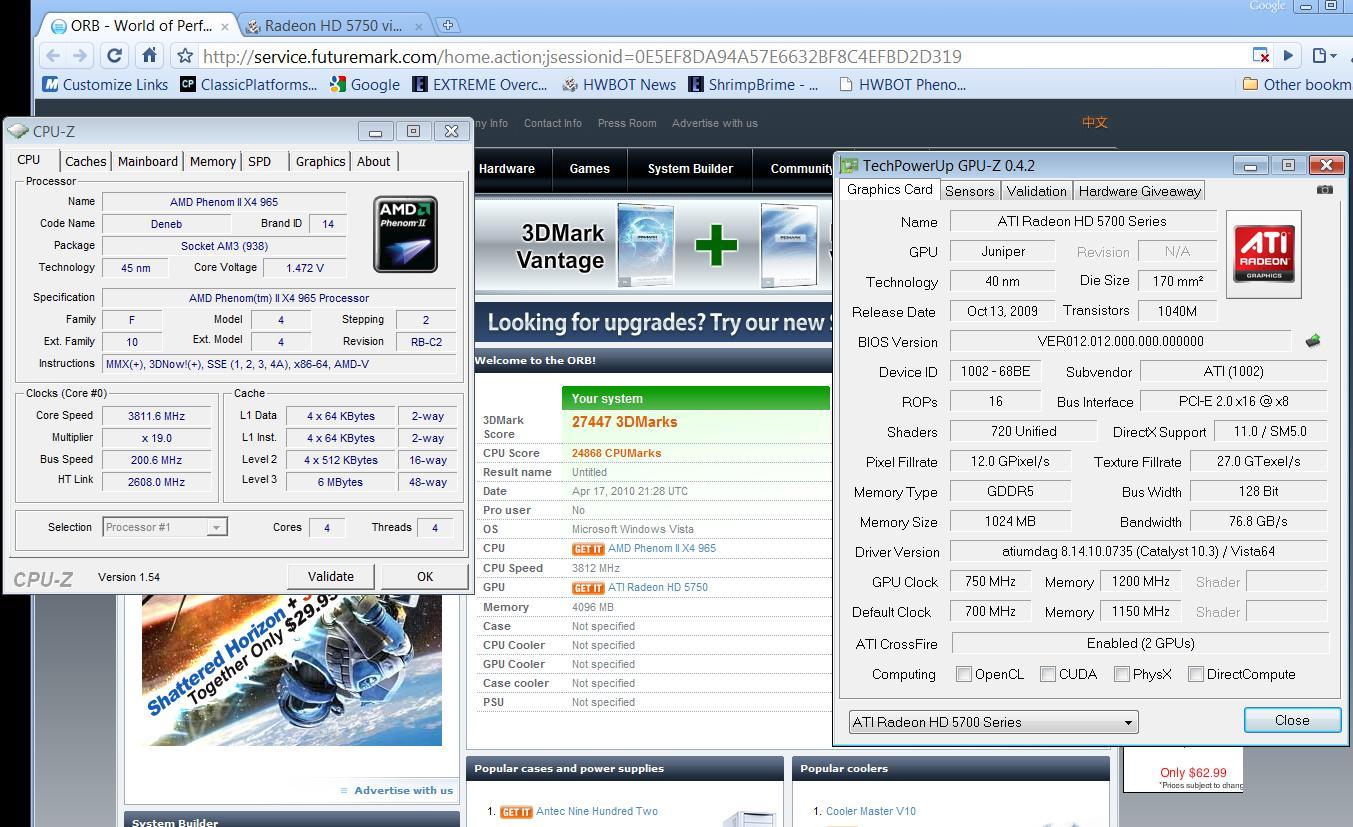Open the Games menu on Futuremark site
Image resolution: width=1353 pixels, height=827 pixels.
tap(590, 169)
